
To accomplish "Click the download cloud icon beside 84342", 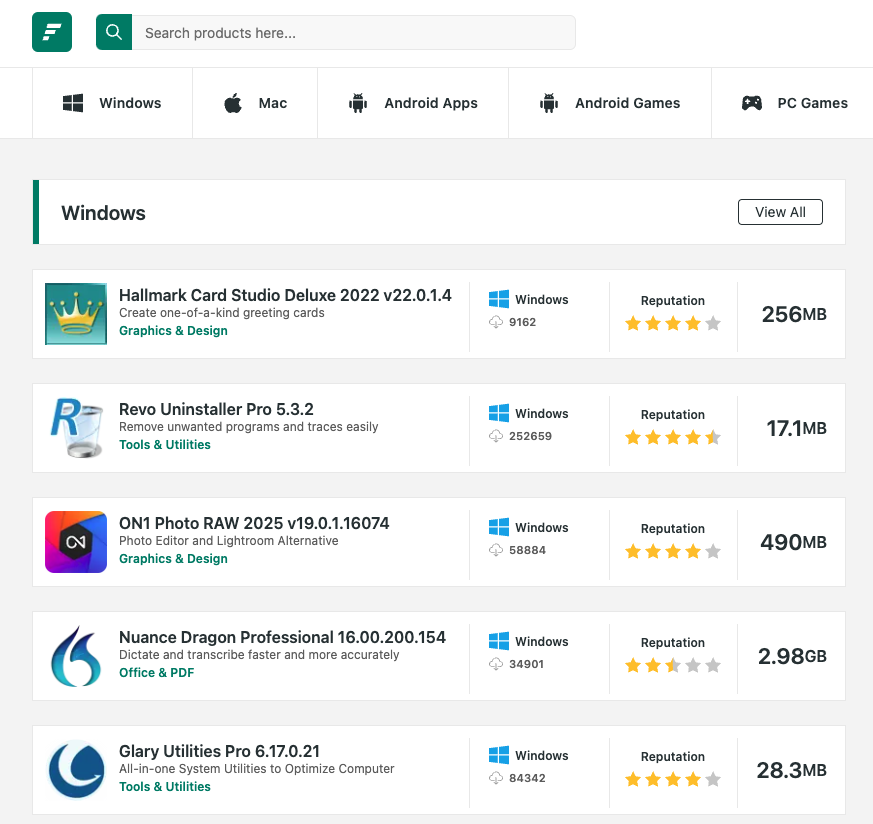I will coord(496,778).
